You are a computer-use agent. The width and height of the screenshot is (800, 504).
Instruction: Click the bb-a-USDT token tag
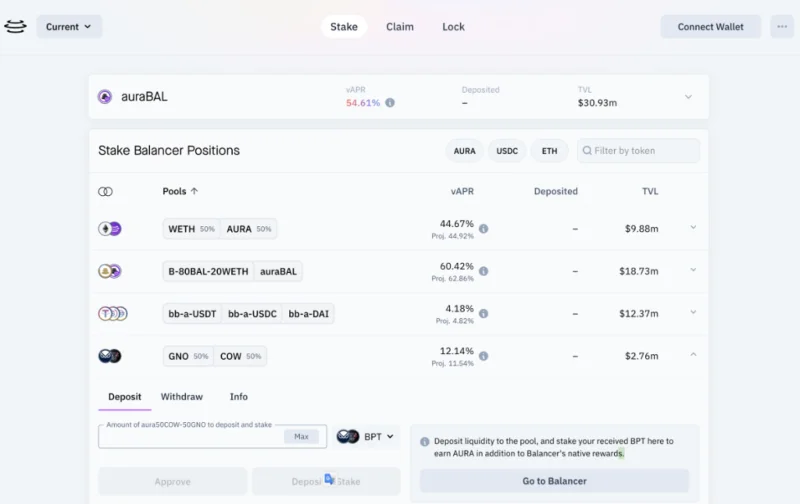pyautogui.click(x=192, y=314)
